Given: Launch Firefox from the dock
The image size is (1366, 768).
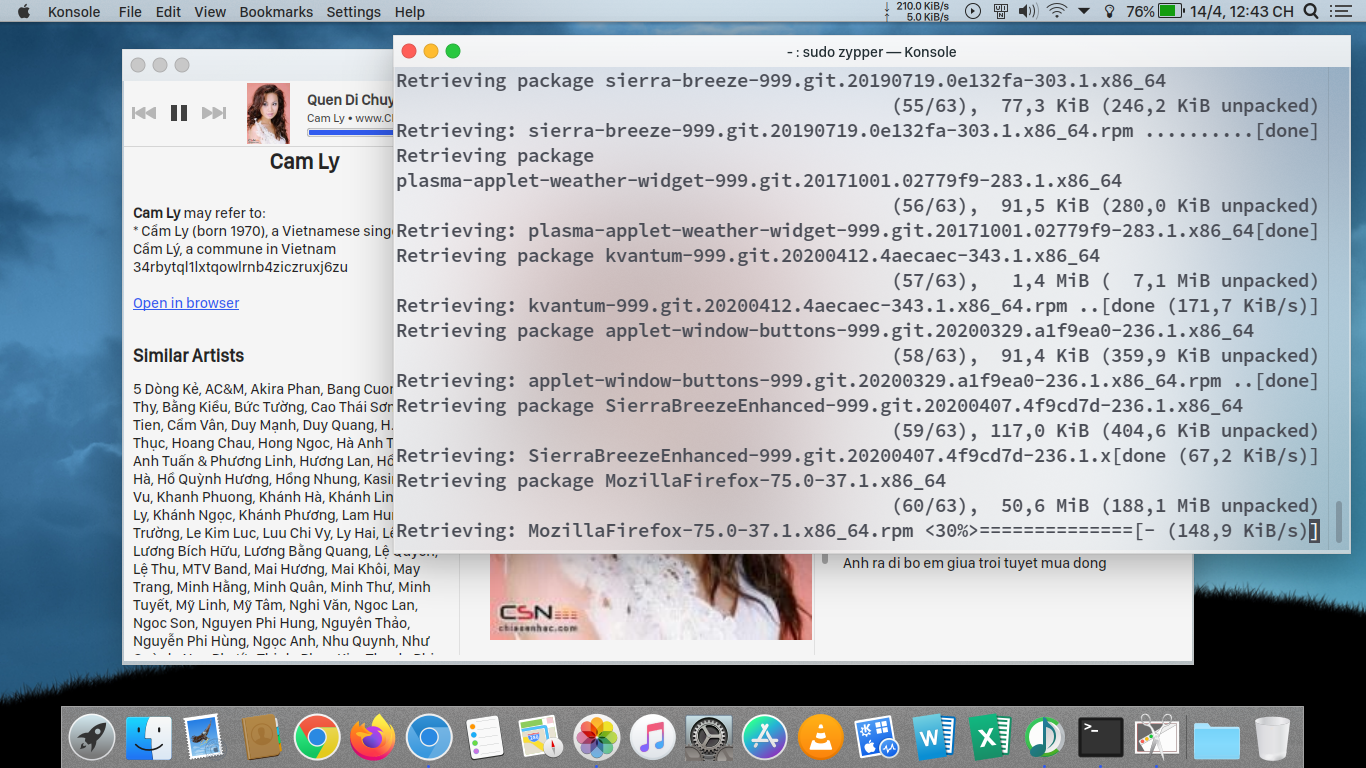Looking at the screenshot, I should 373,738.
